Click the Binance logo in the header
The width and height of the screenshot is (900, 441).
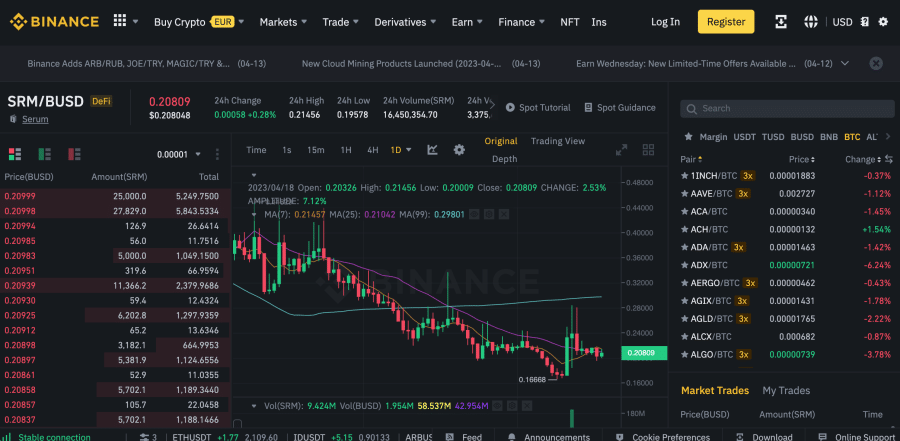coord(54,22)
